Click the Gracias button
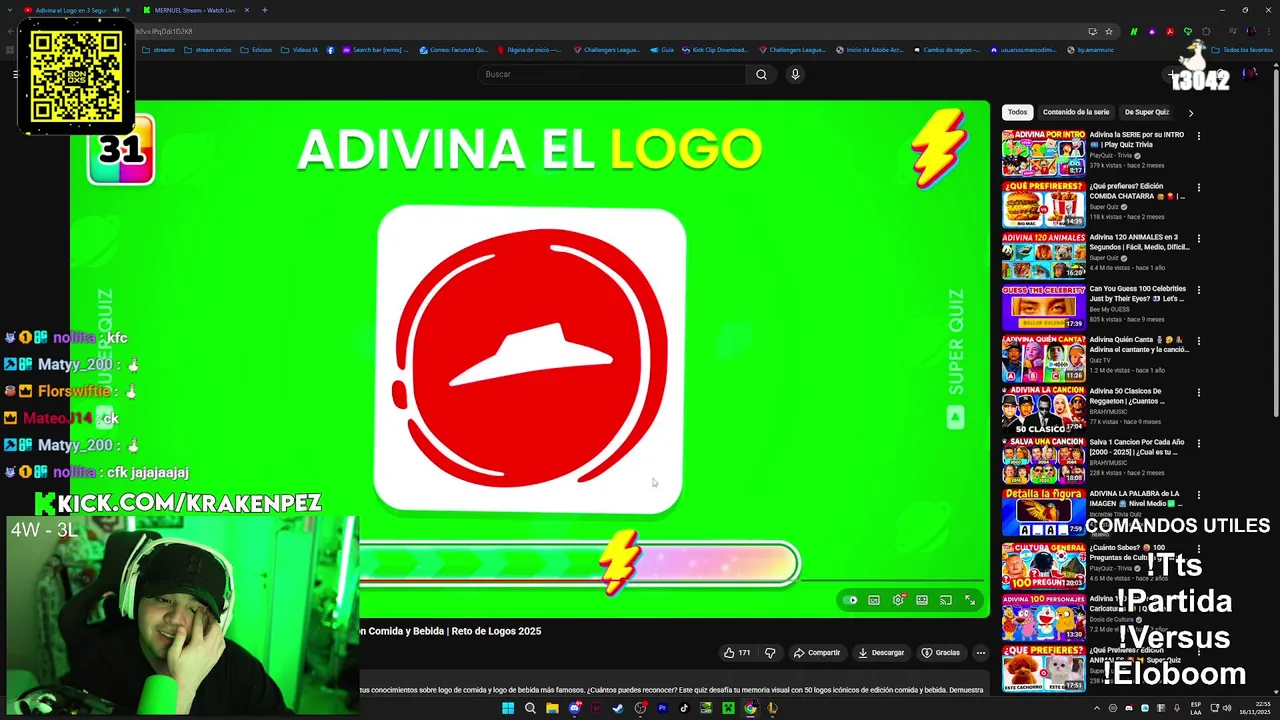Screen dimensions: 1280x720 pyautogui.click(x=941, y=653)
